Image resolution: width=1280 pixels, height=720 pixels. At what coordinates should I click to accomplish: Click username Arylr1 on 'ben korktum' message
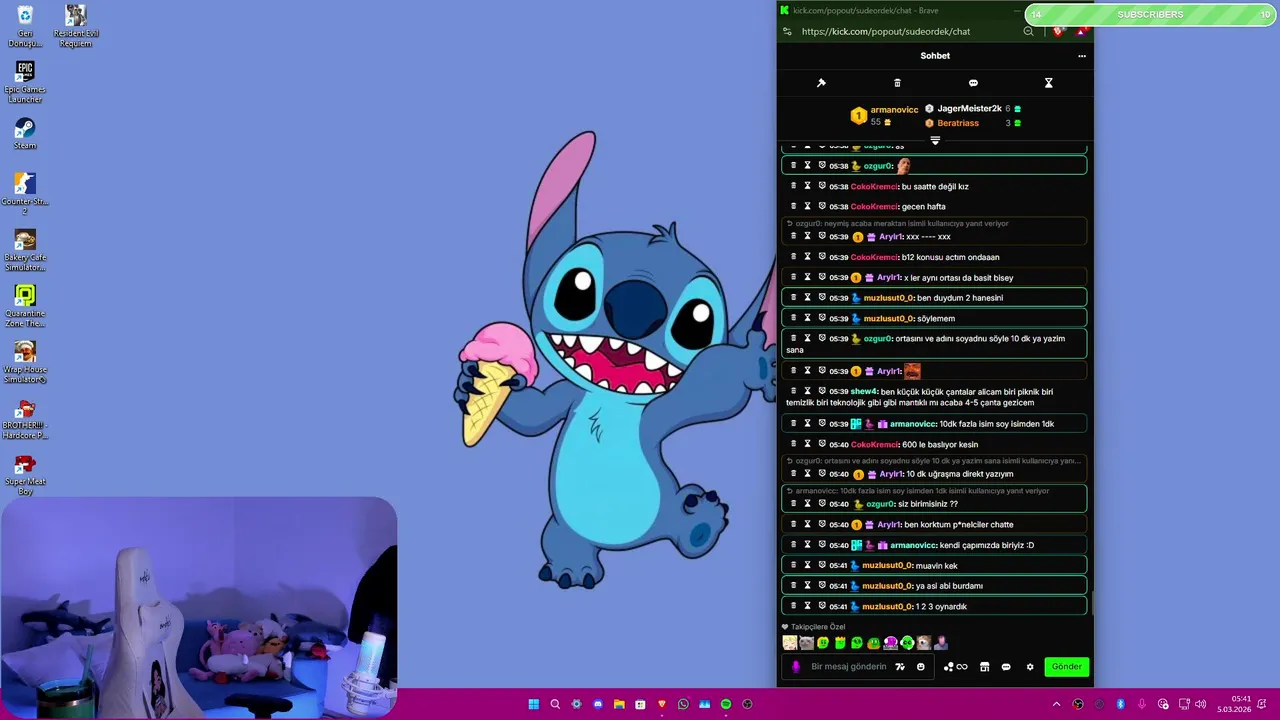pos(889,524)
